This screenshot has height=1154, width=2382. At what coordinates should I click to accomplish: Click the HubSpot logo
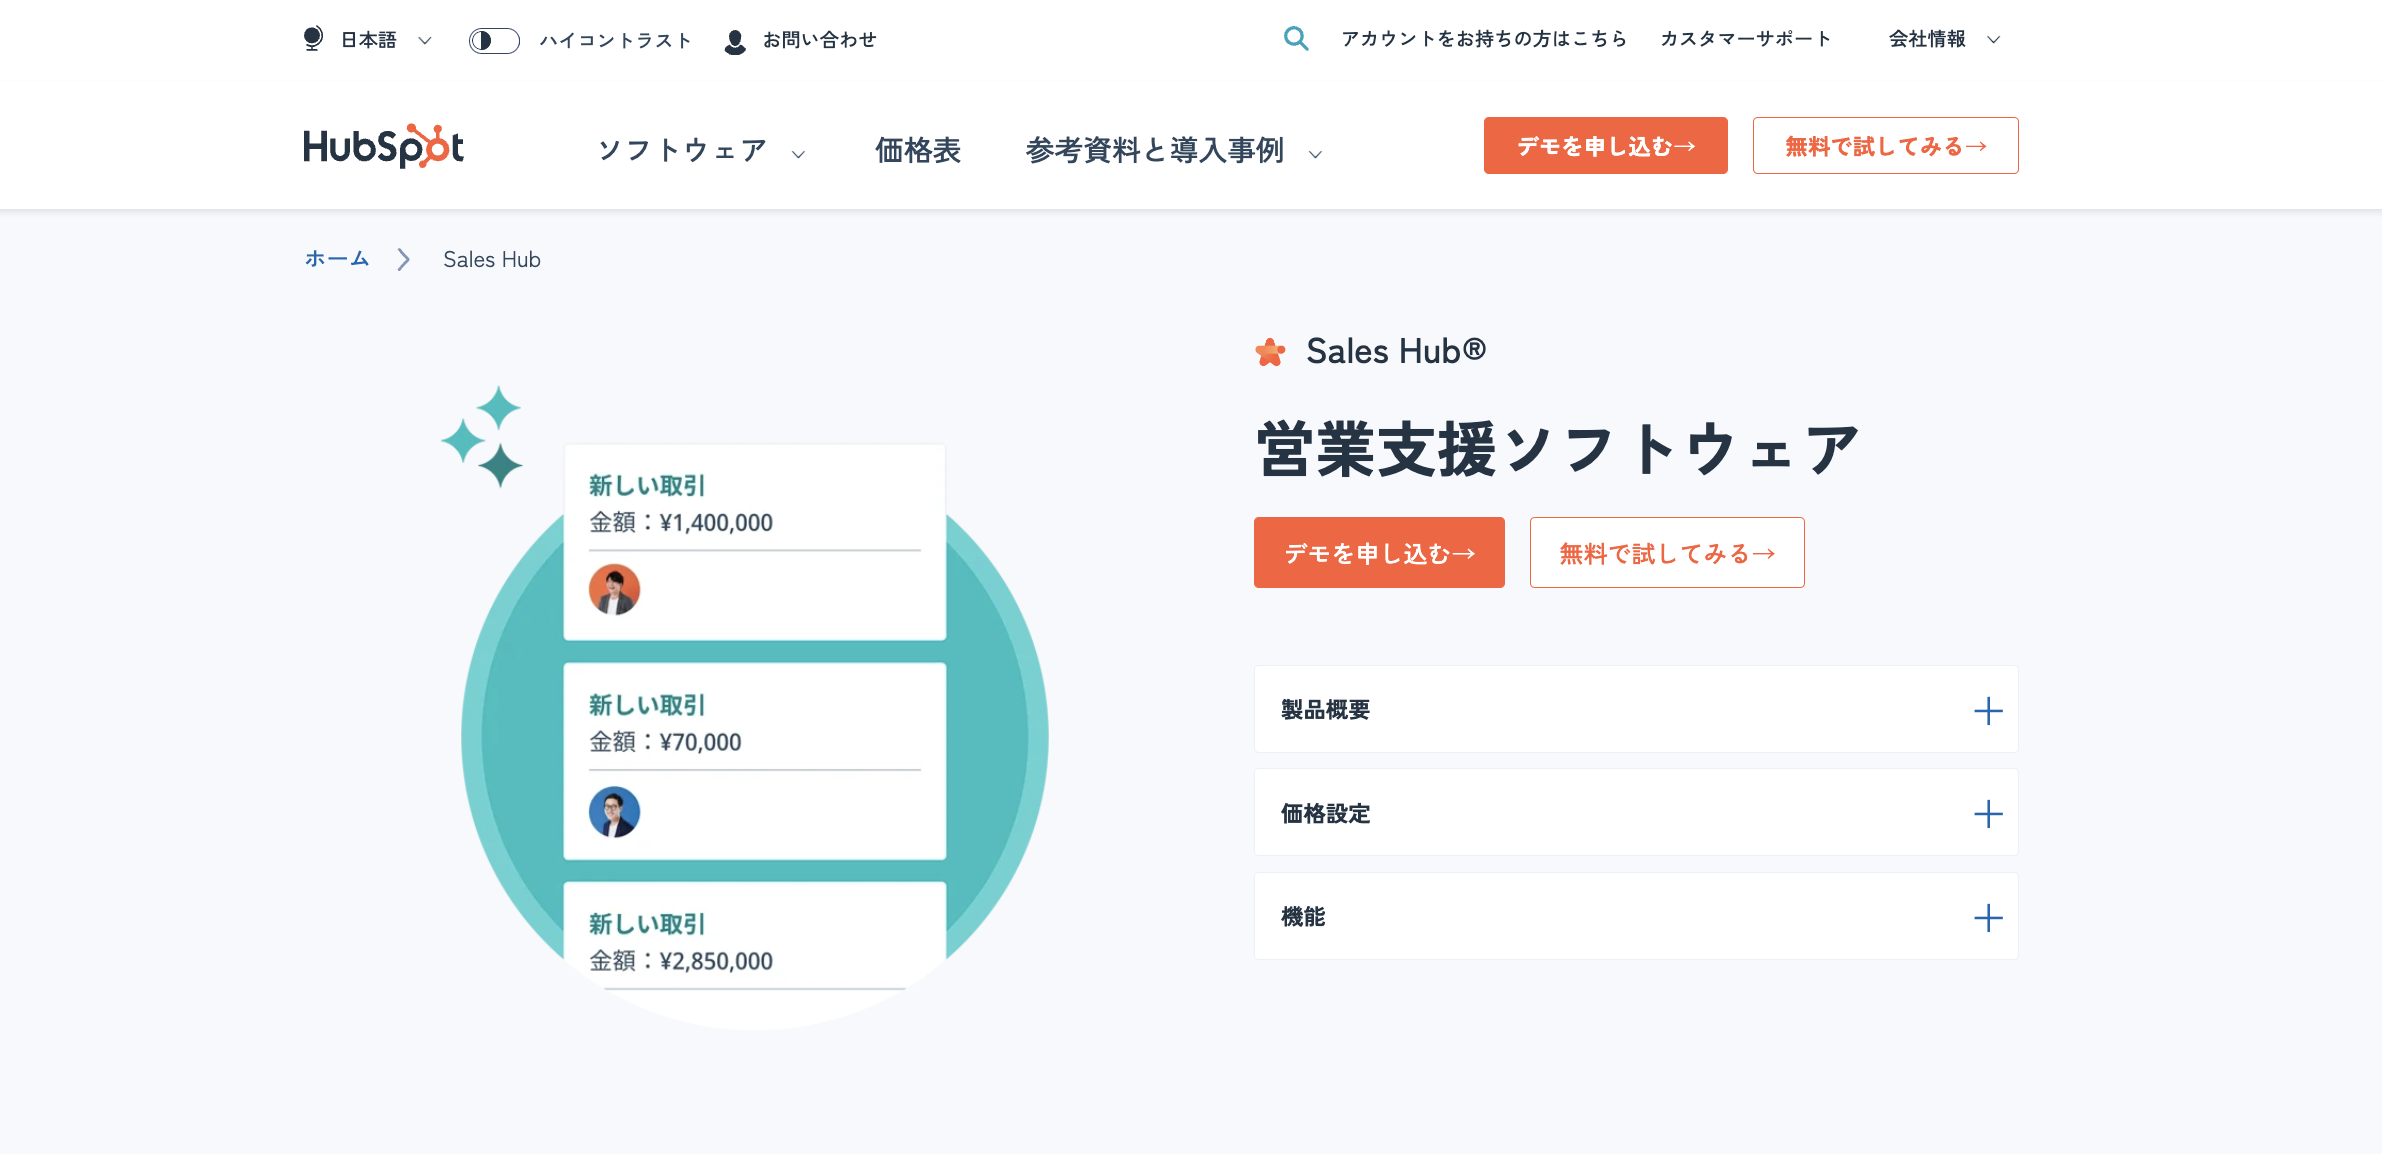click(384, 146)
